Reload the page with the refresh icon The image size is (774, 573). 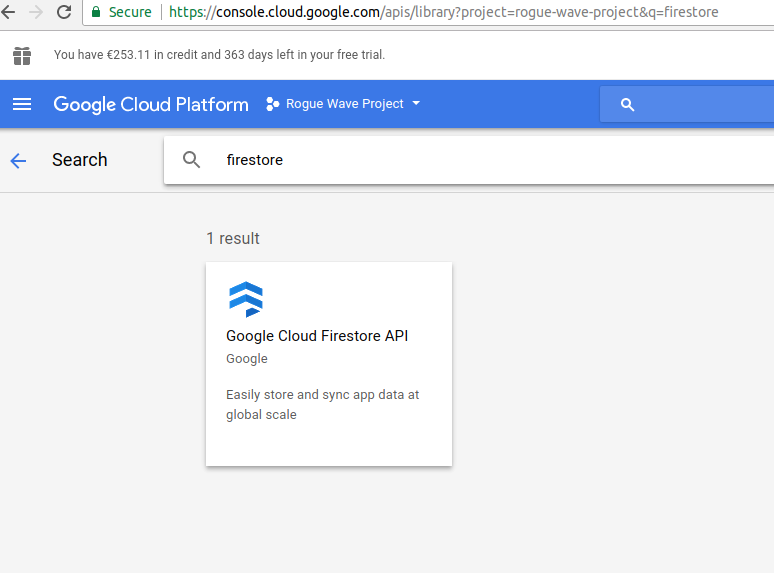coord(64,12)
